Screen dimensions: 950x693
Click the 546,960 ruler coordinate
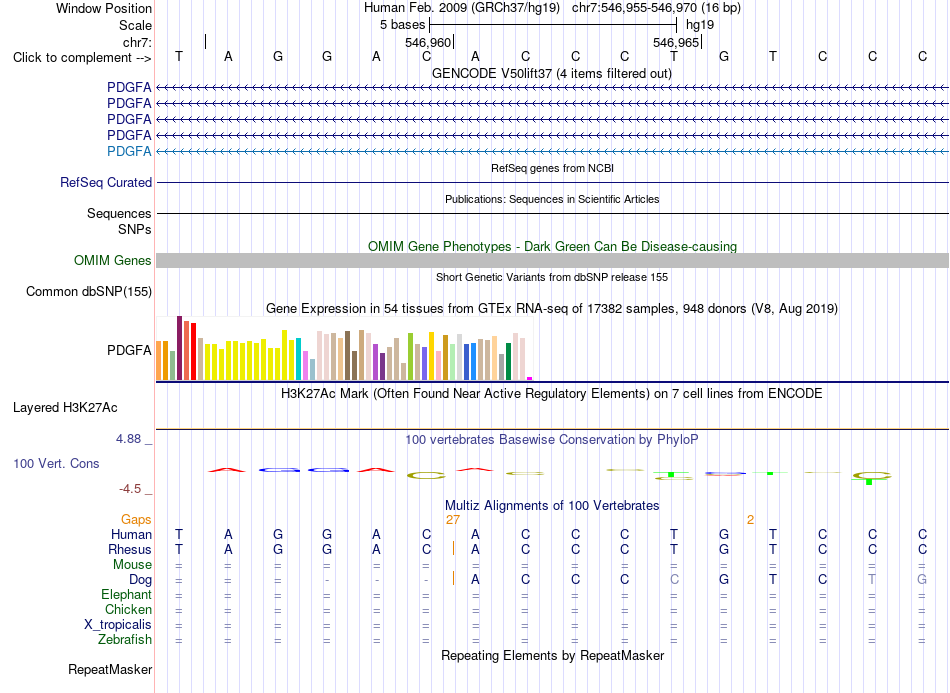click(x=428, y=42)
